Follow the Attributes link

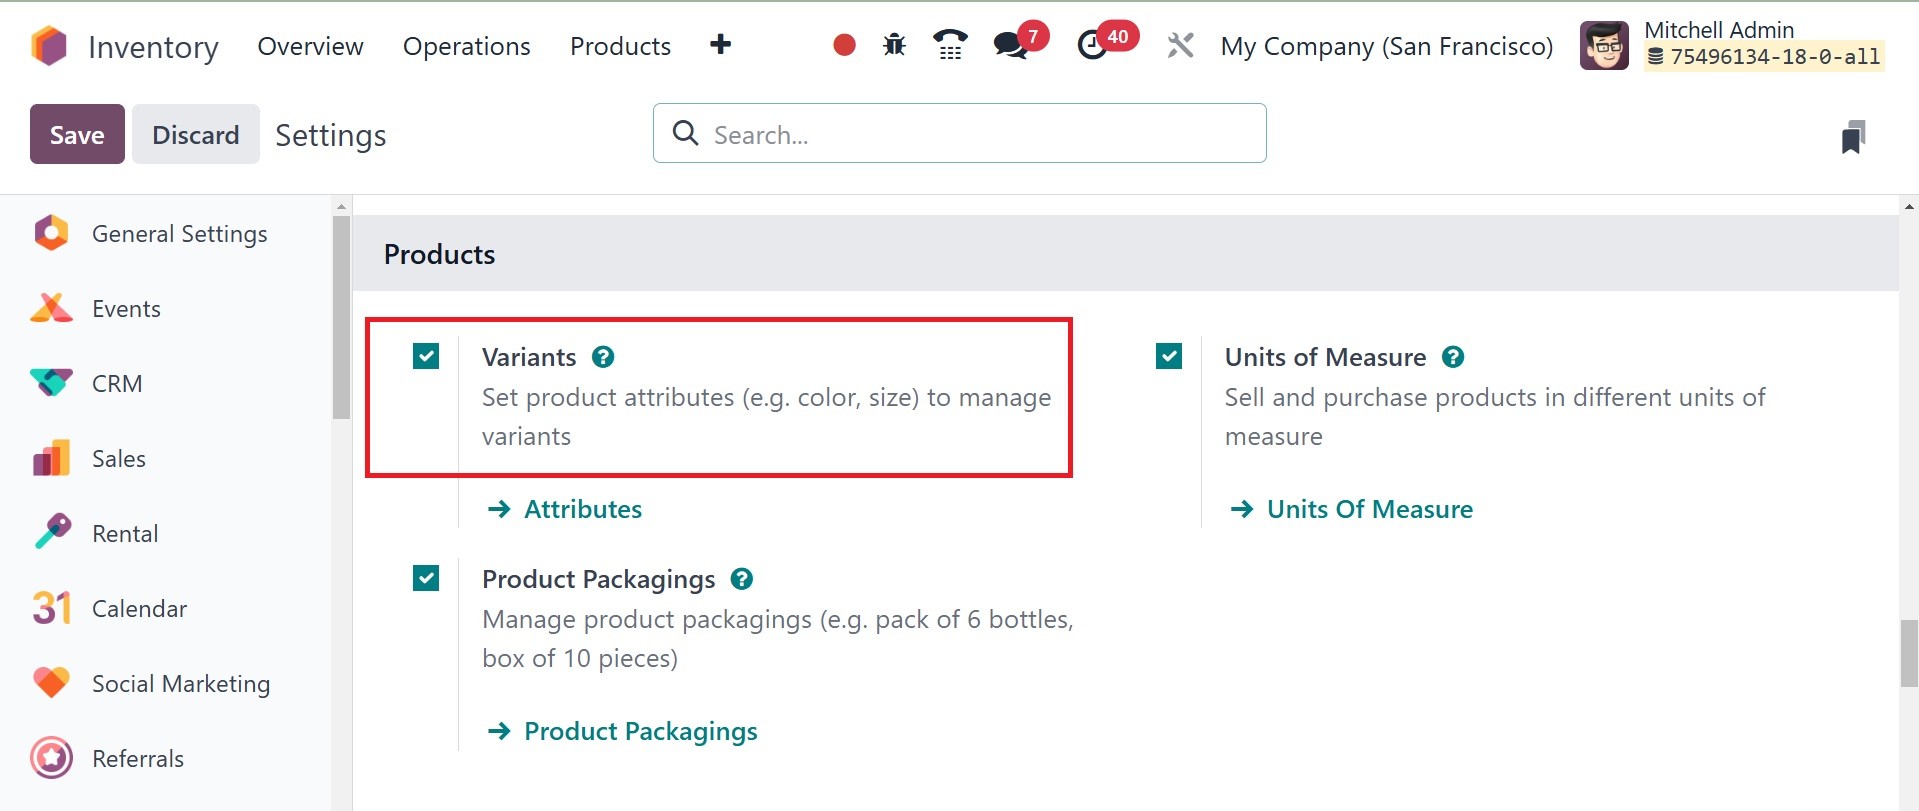tap(582, 509)
